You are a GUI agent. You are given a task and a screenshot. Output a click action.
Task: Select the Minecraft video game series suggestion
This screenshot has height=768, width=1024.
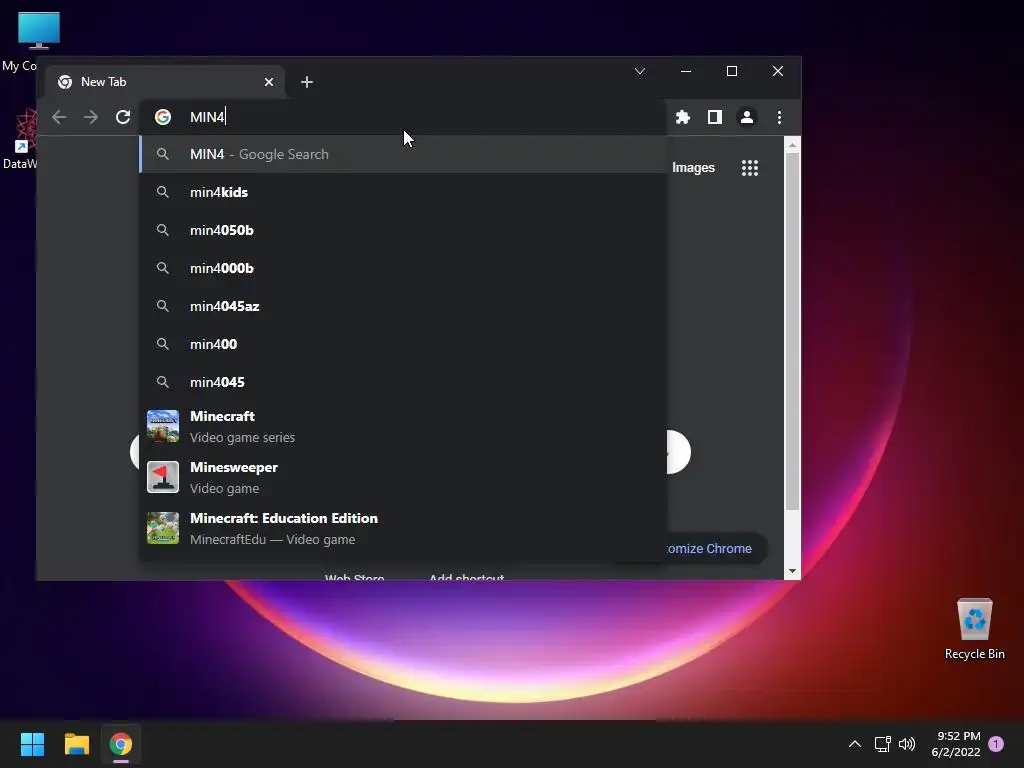(x=404, y=426)
